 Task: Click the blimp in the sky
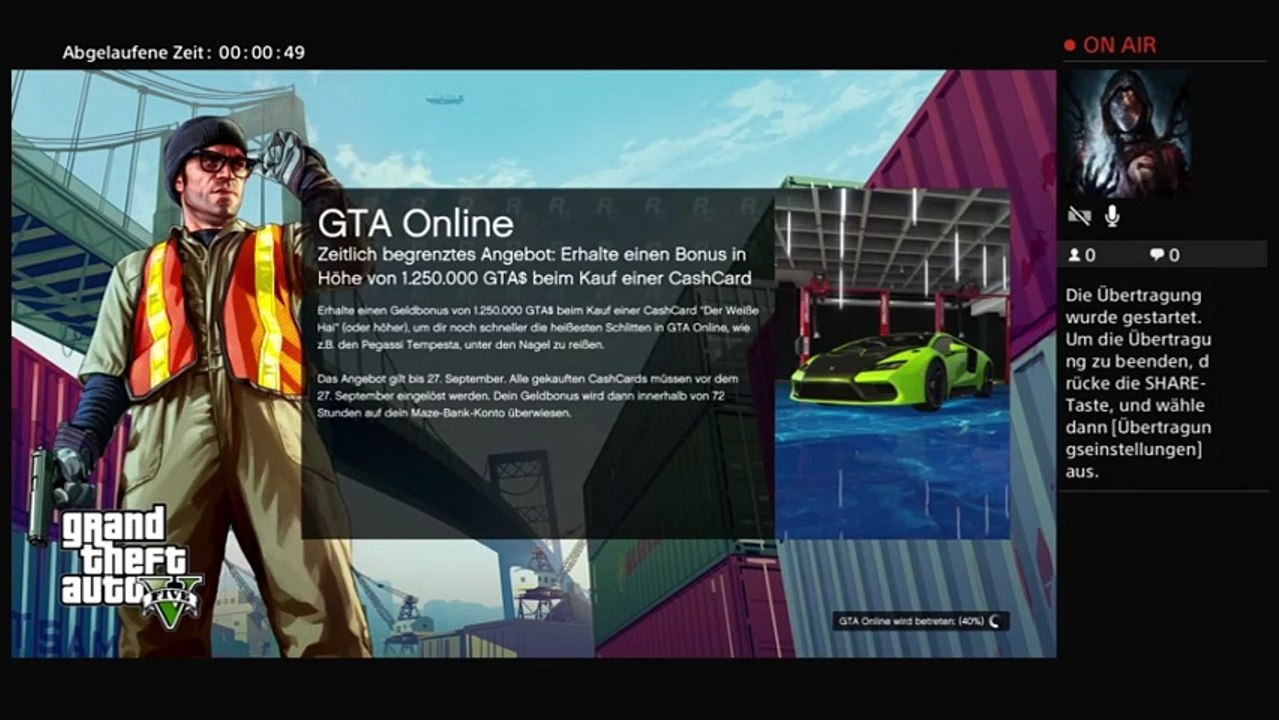tap(444, 99)
